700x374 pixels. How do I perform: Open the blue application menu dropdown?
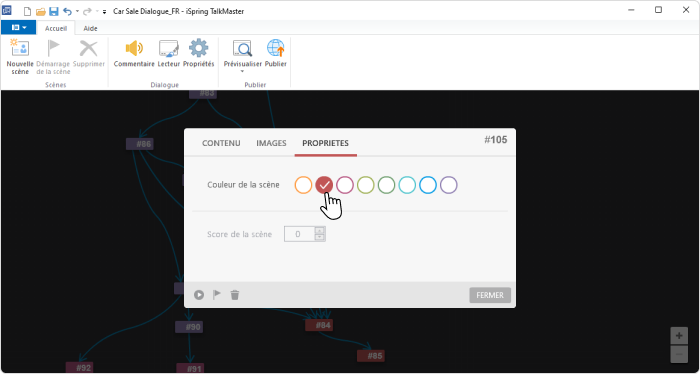click(18, 28)
